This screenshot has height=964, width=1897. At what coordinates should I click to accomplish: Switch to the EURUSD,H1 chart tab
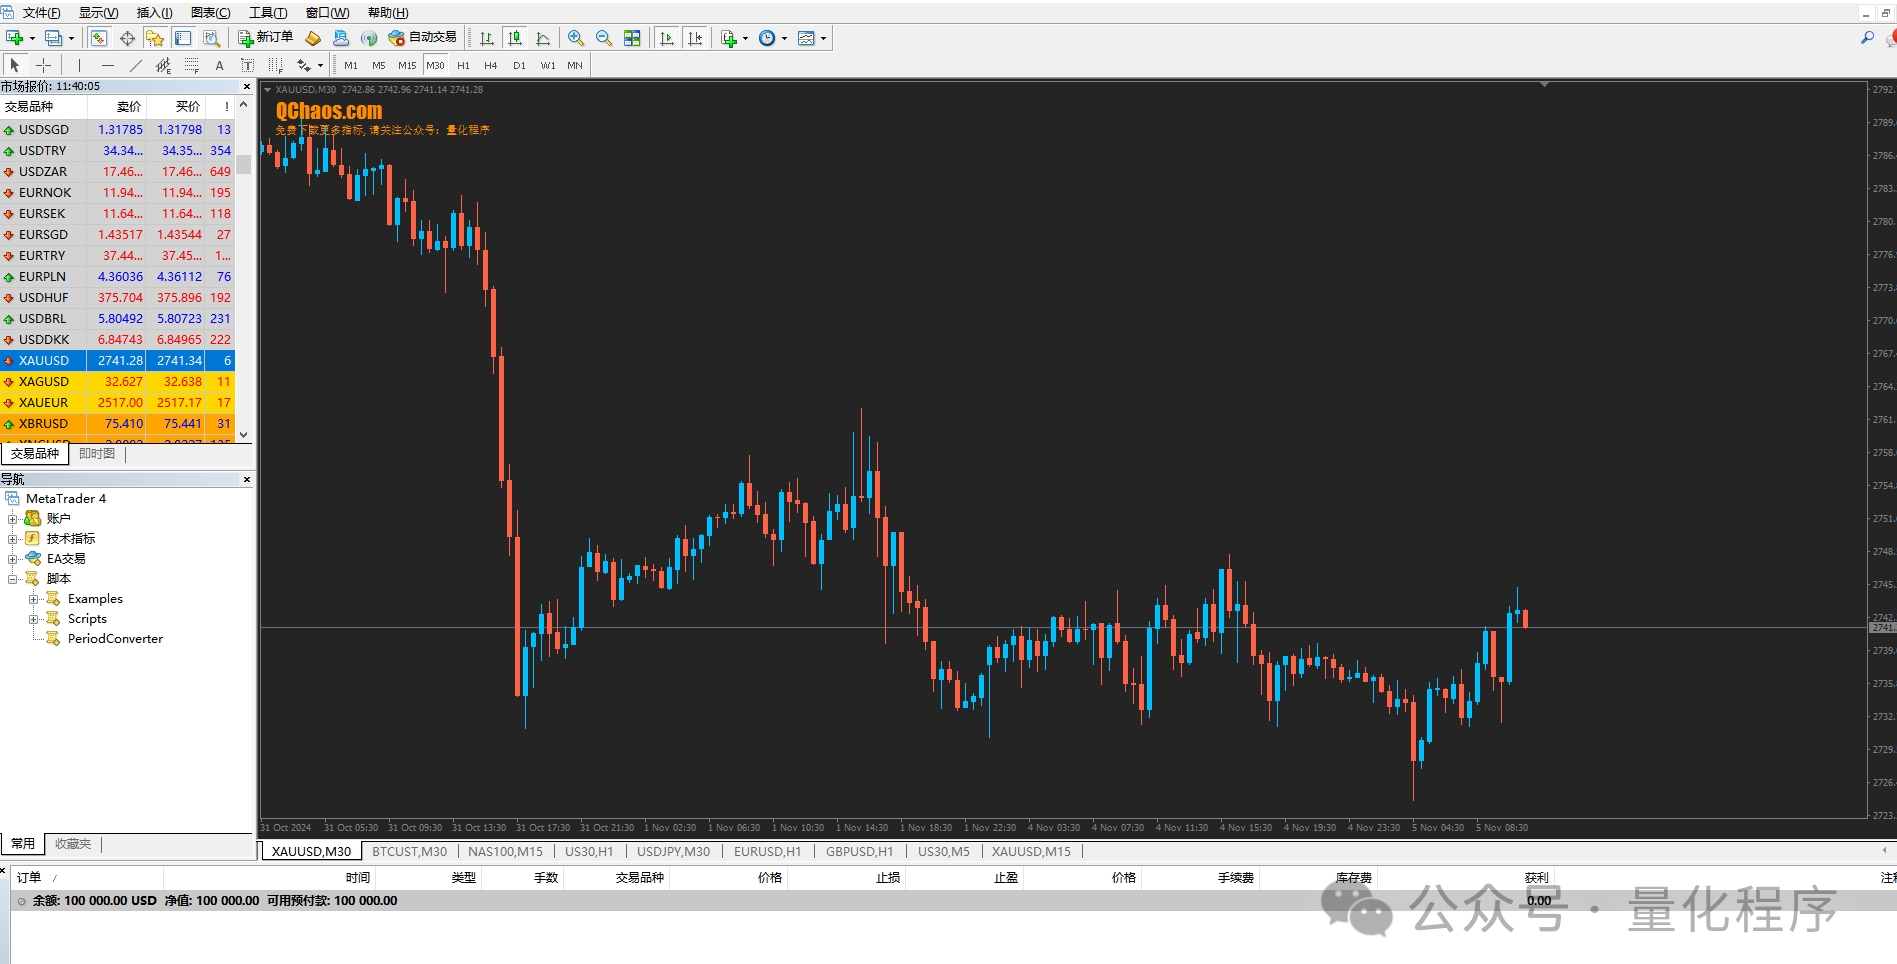tap(767, 852)
